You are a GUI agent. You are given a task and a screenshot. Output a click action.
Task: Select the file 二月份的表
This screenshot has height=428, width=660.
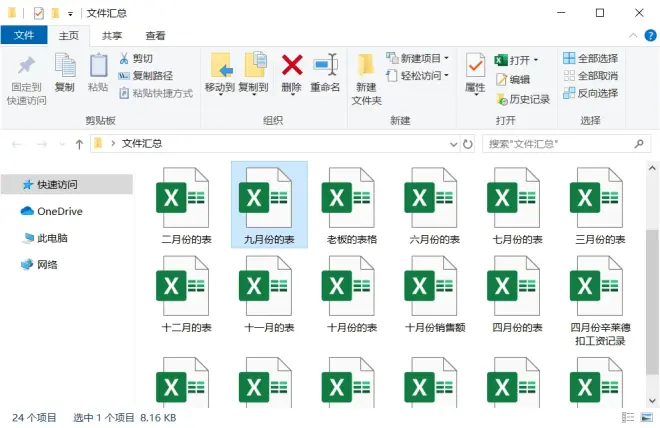pos(186,205)
